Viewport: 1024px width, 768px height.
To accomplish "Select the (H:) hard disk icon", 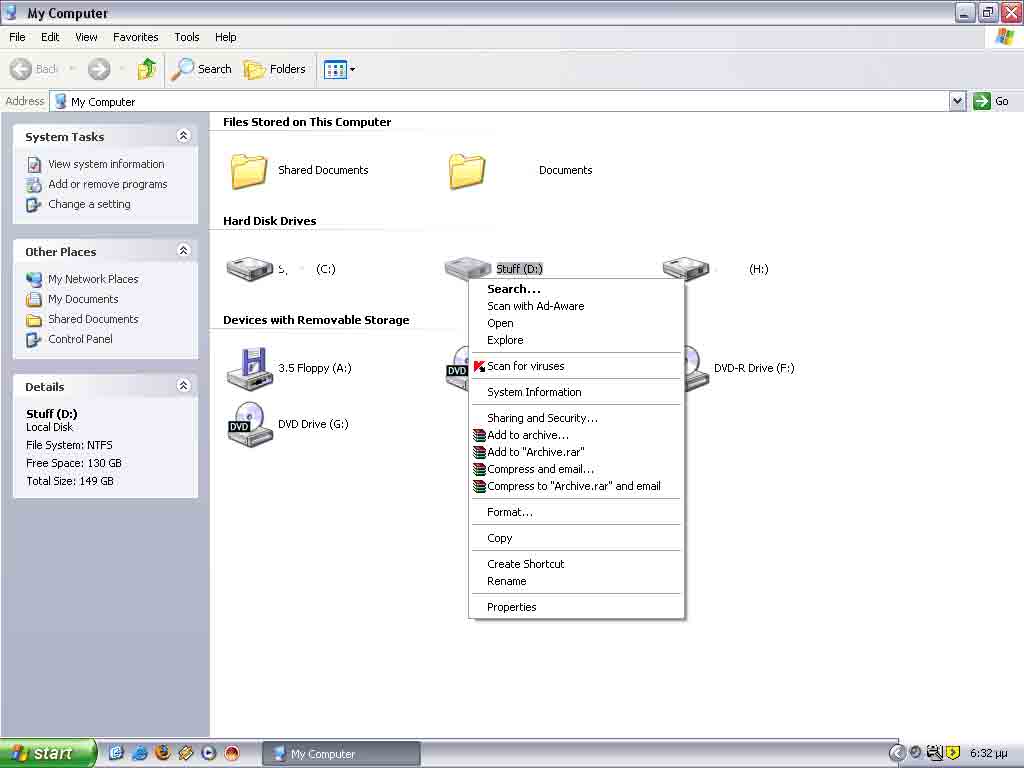I will [x=685, y=269].
